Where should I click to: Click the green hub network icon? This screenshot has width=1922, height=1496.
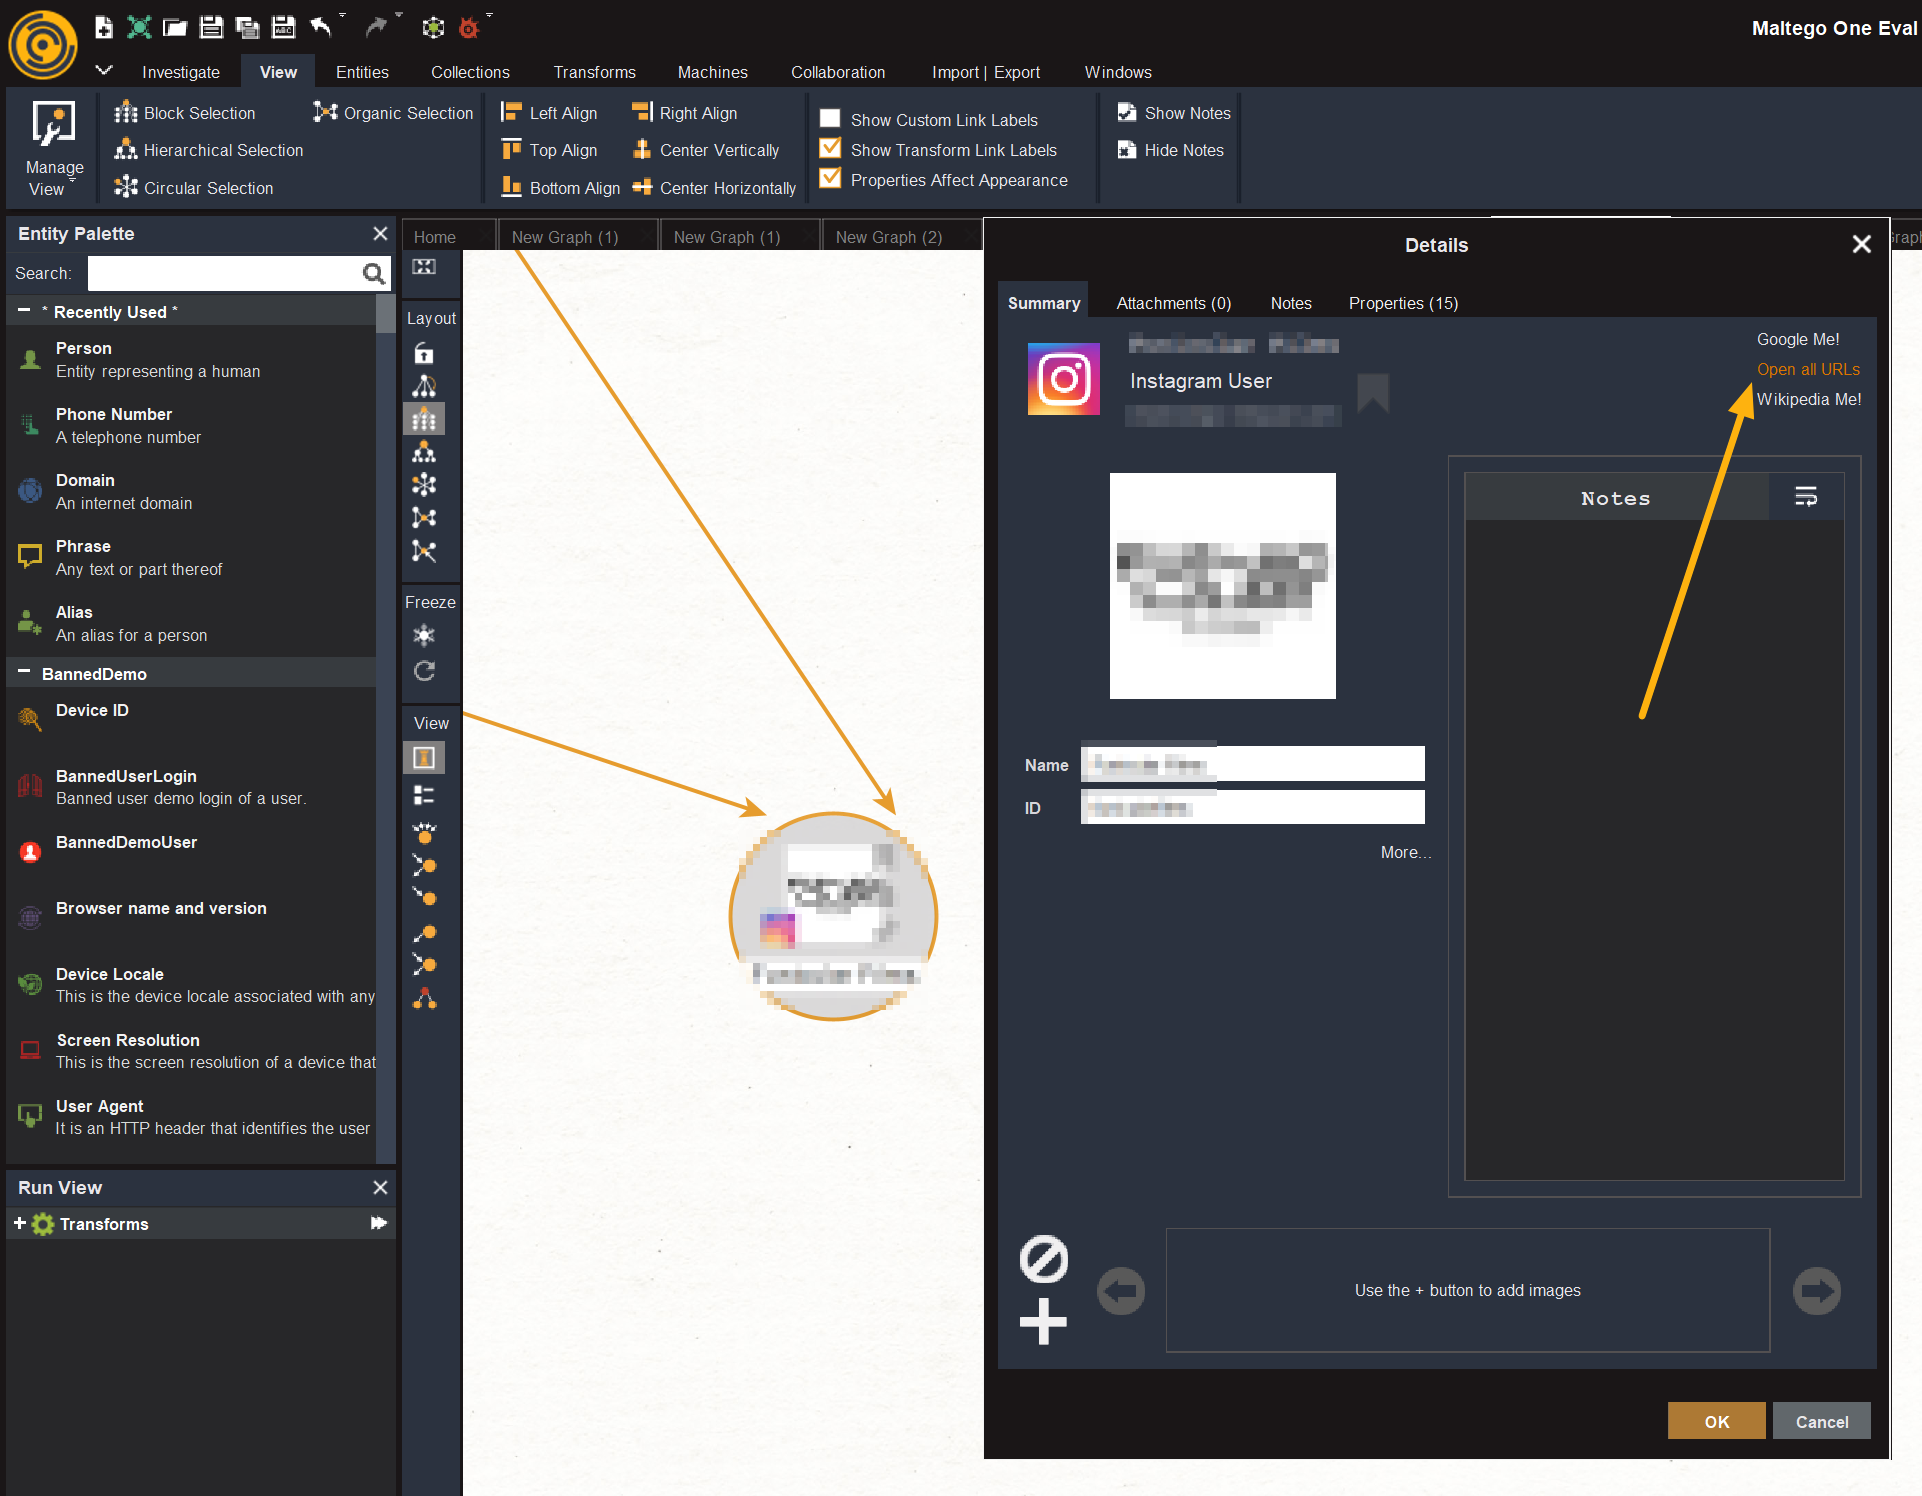click(433, 28)
